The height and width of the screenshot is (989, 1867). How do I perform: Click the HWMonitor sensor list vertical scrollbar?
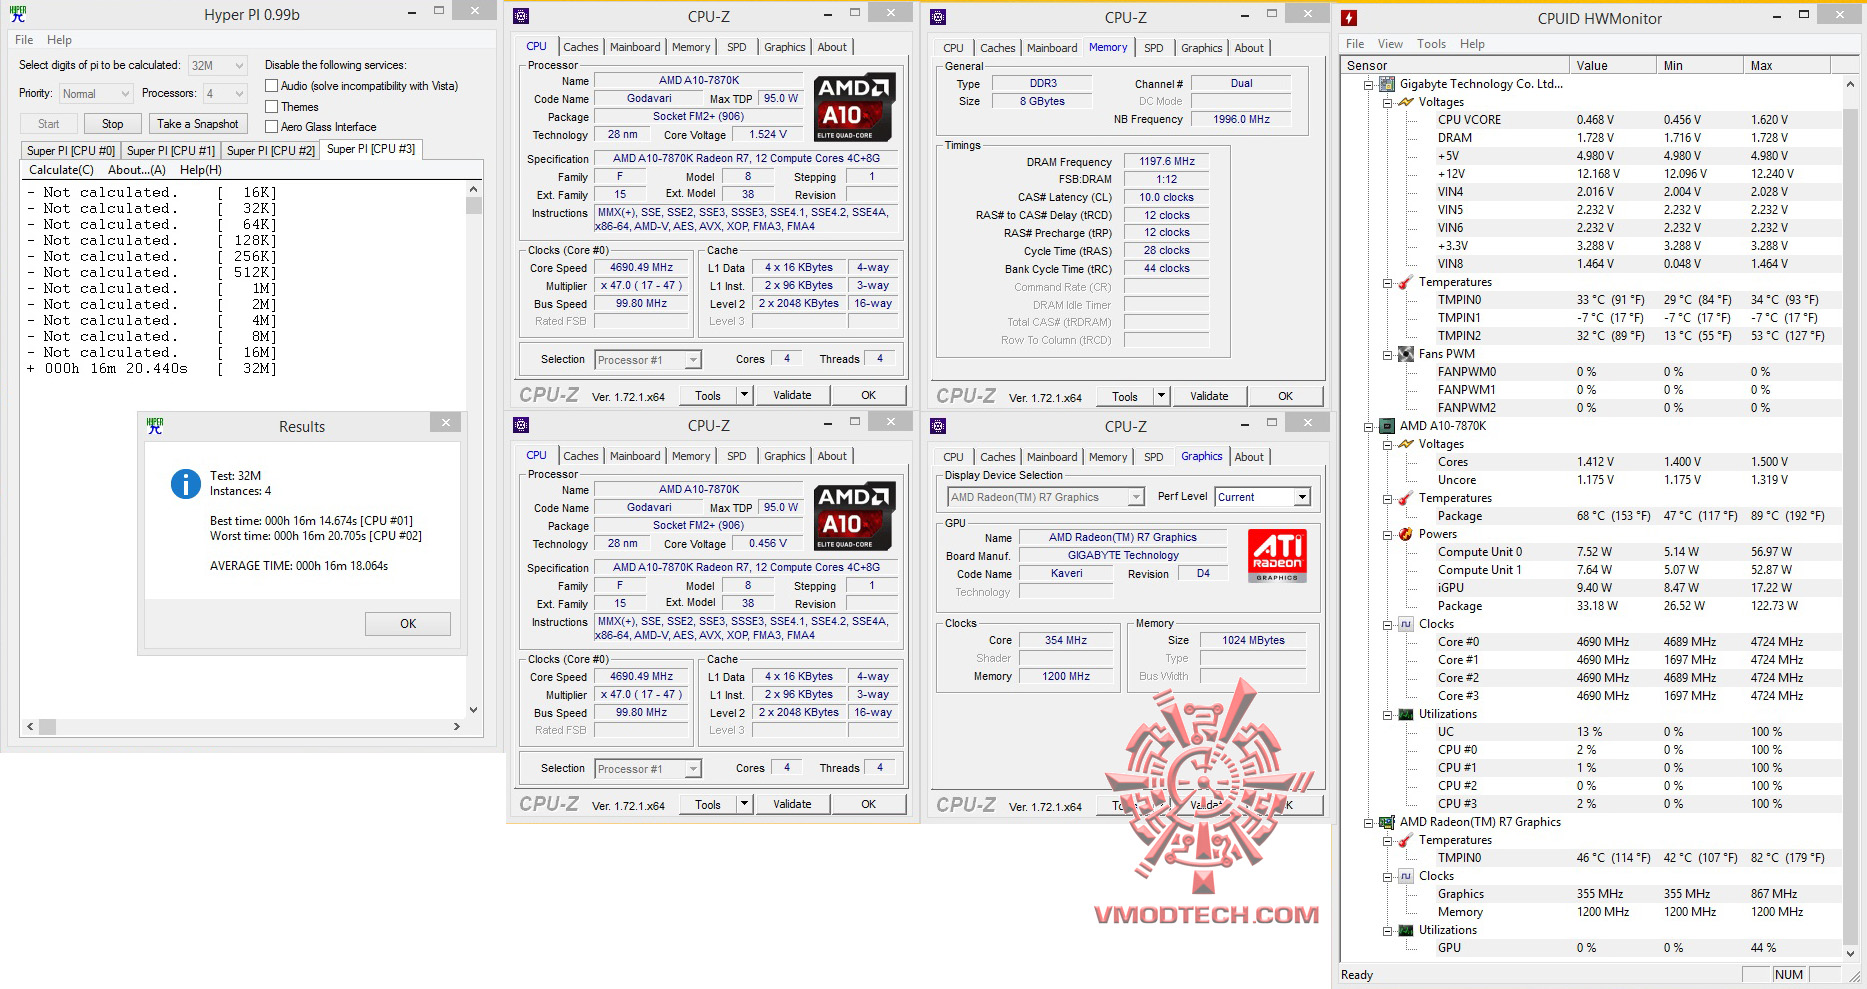1850,519
